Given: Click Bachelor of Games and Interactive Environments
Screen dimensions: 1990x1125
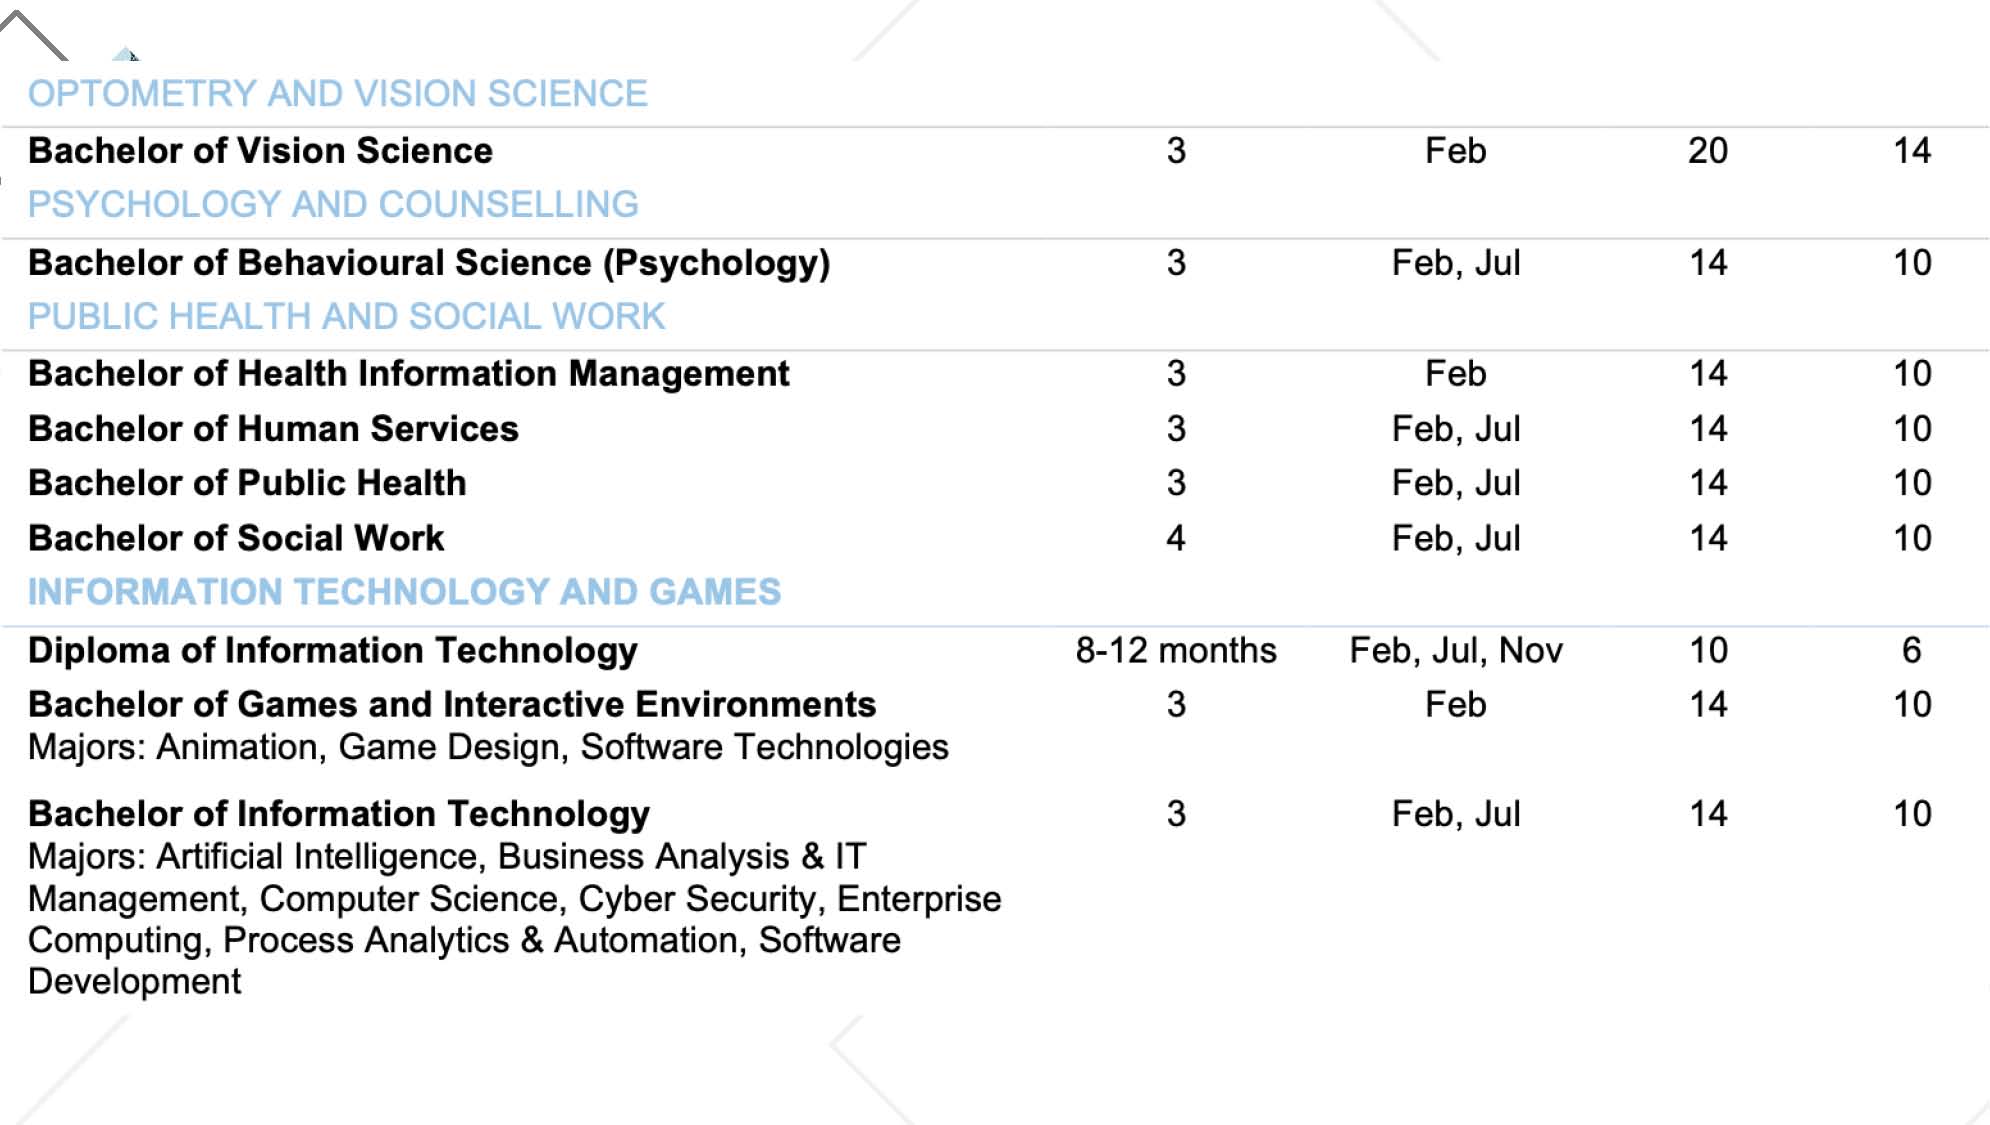Looking at the screenshot, I should pyautogui.click(x=451, y=705).
